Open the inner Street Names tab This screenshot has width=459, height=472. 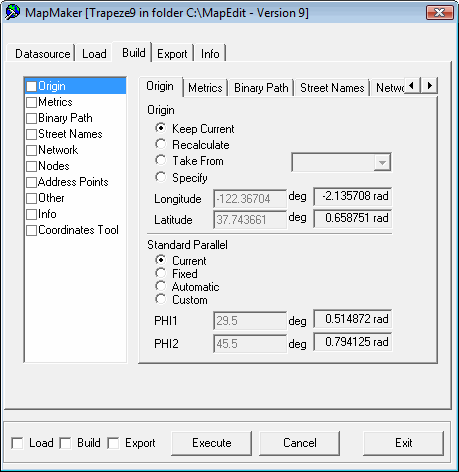coord(332,88)
